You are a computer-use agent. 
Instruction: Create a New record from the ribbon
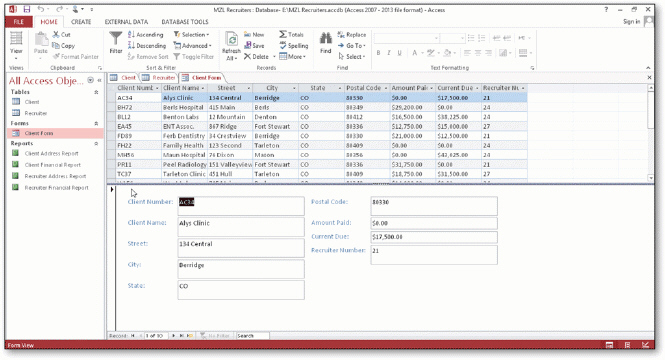[x=254, y=34]
